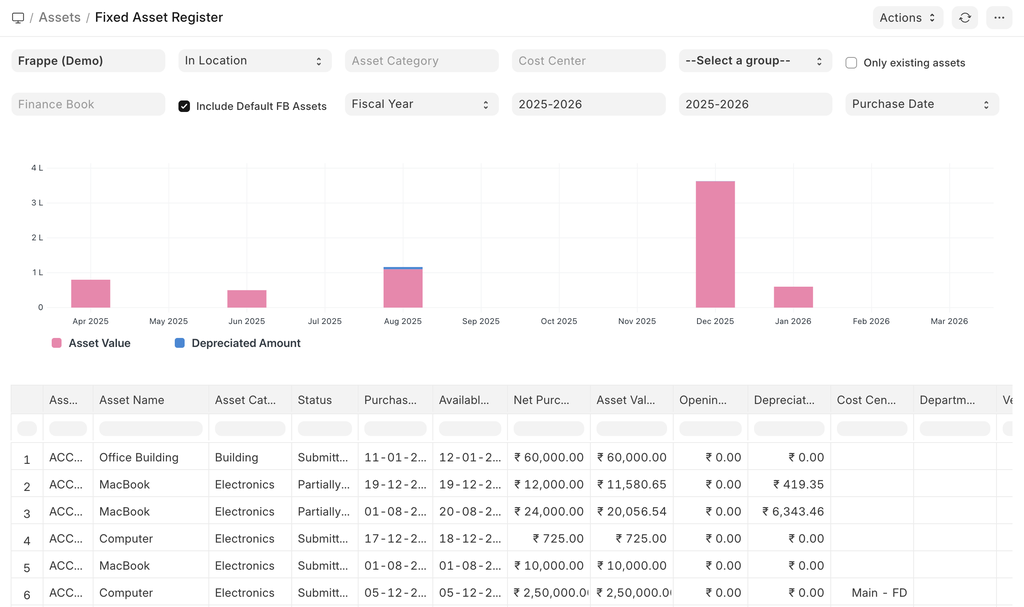Enable Only existing assets checkbox
This screenshot has width=1024, height=607.
pyautogui.click(x=852, y=63)
